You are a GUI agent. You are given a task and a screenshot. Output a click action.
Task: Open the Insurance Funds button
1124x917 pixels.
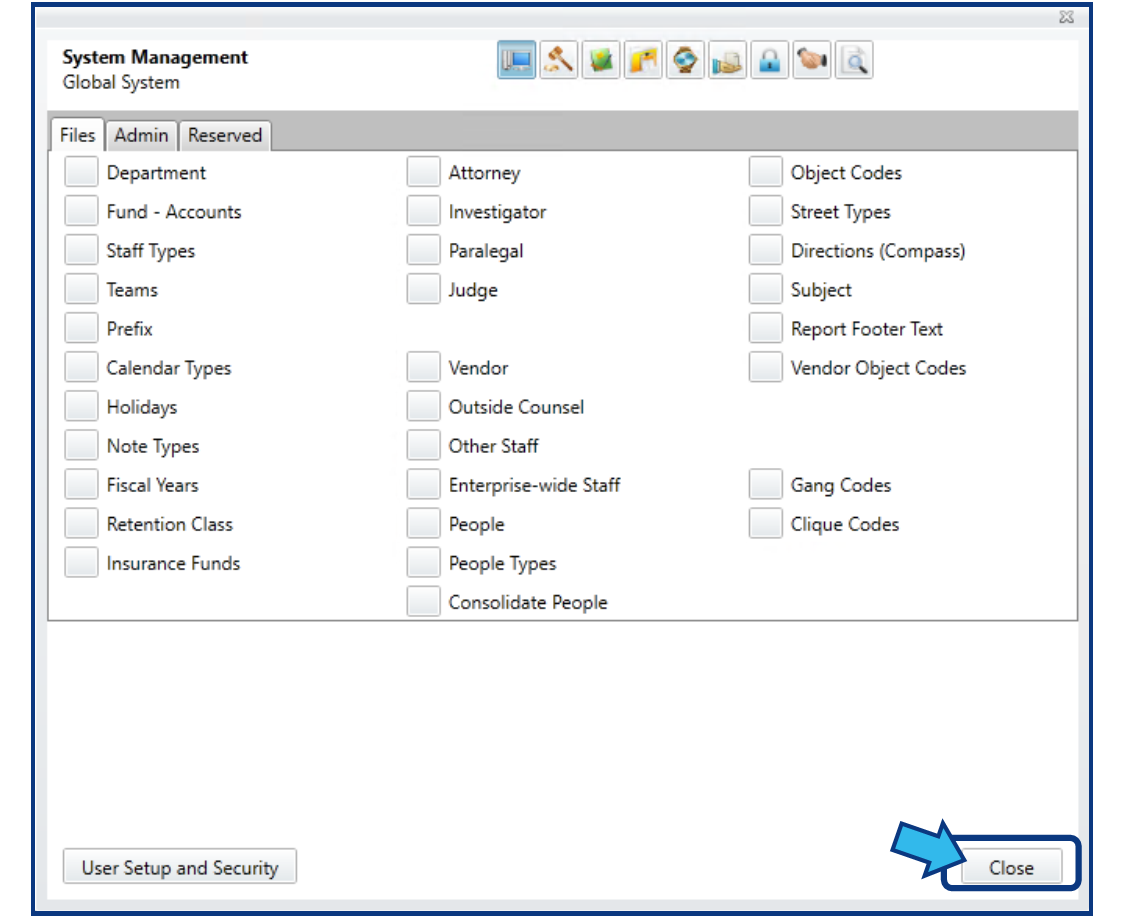(81, 562)
